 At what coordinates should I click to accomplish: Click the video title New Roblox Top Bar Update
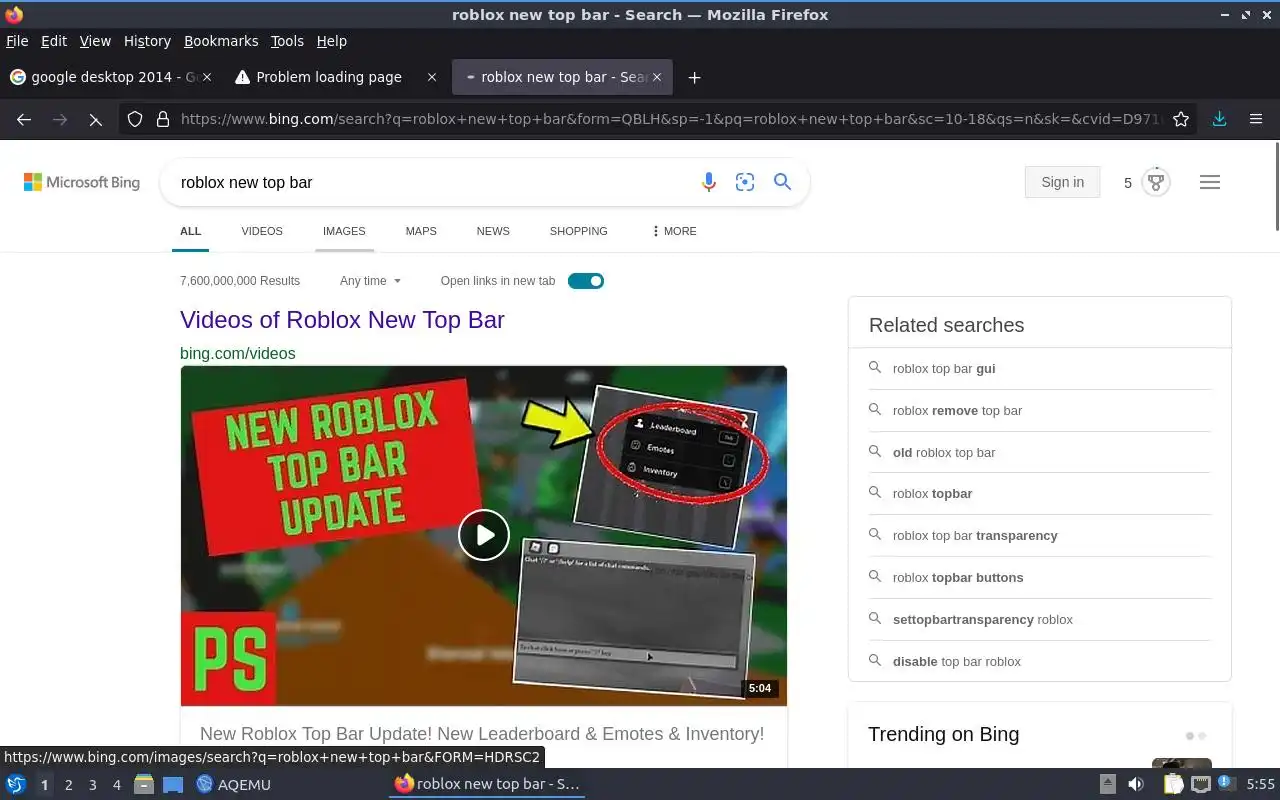tap(482, 734)
